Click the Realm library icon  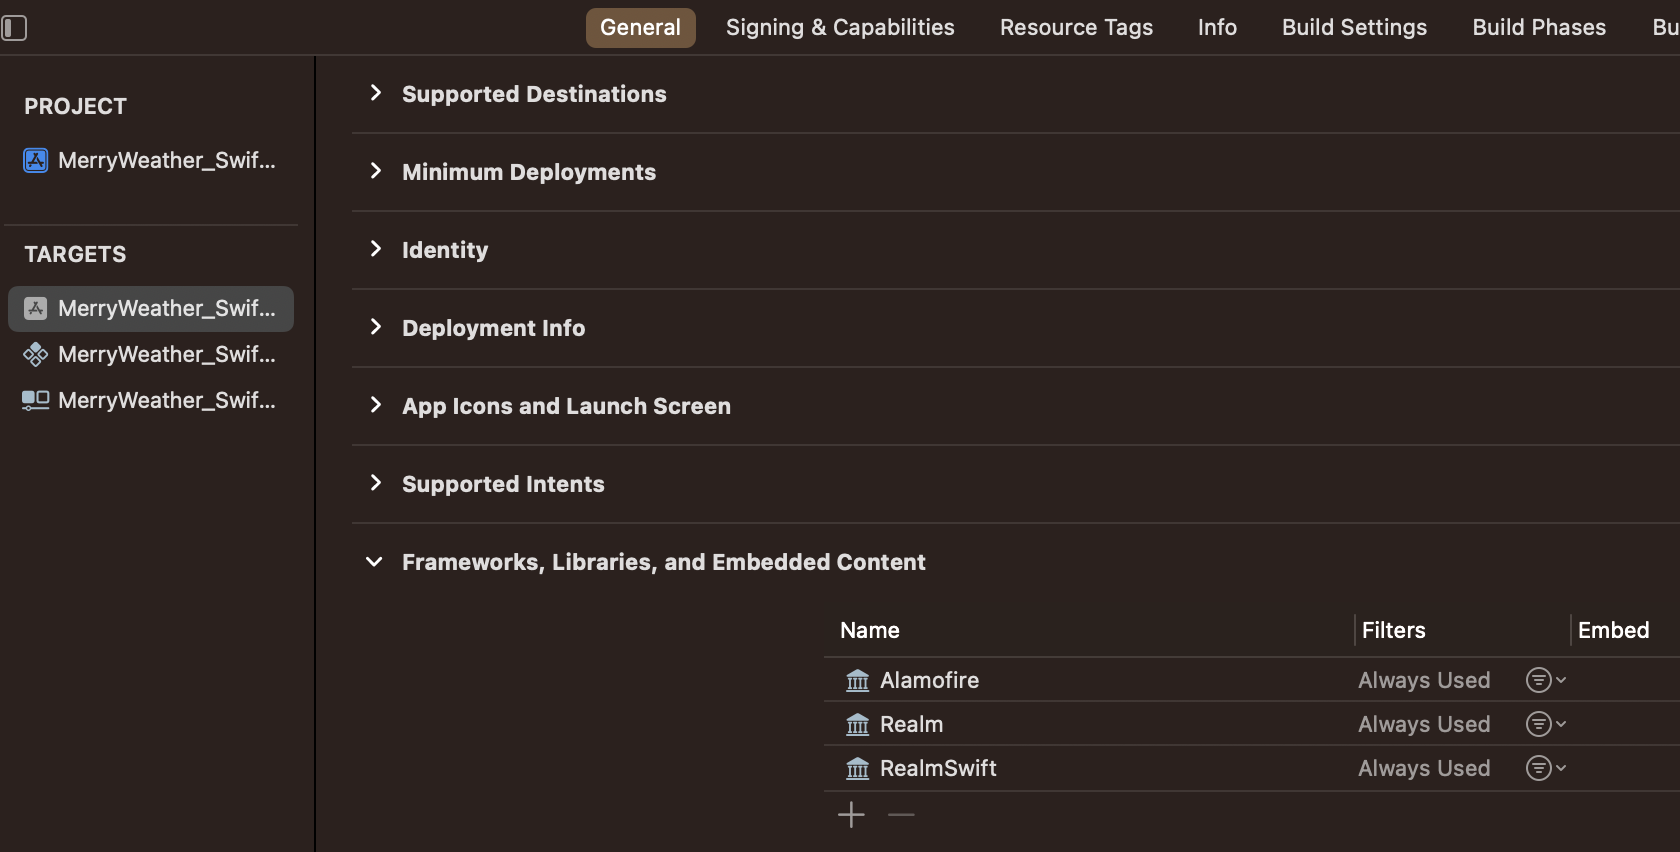point(858,724)
